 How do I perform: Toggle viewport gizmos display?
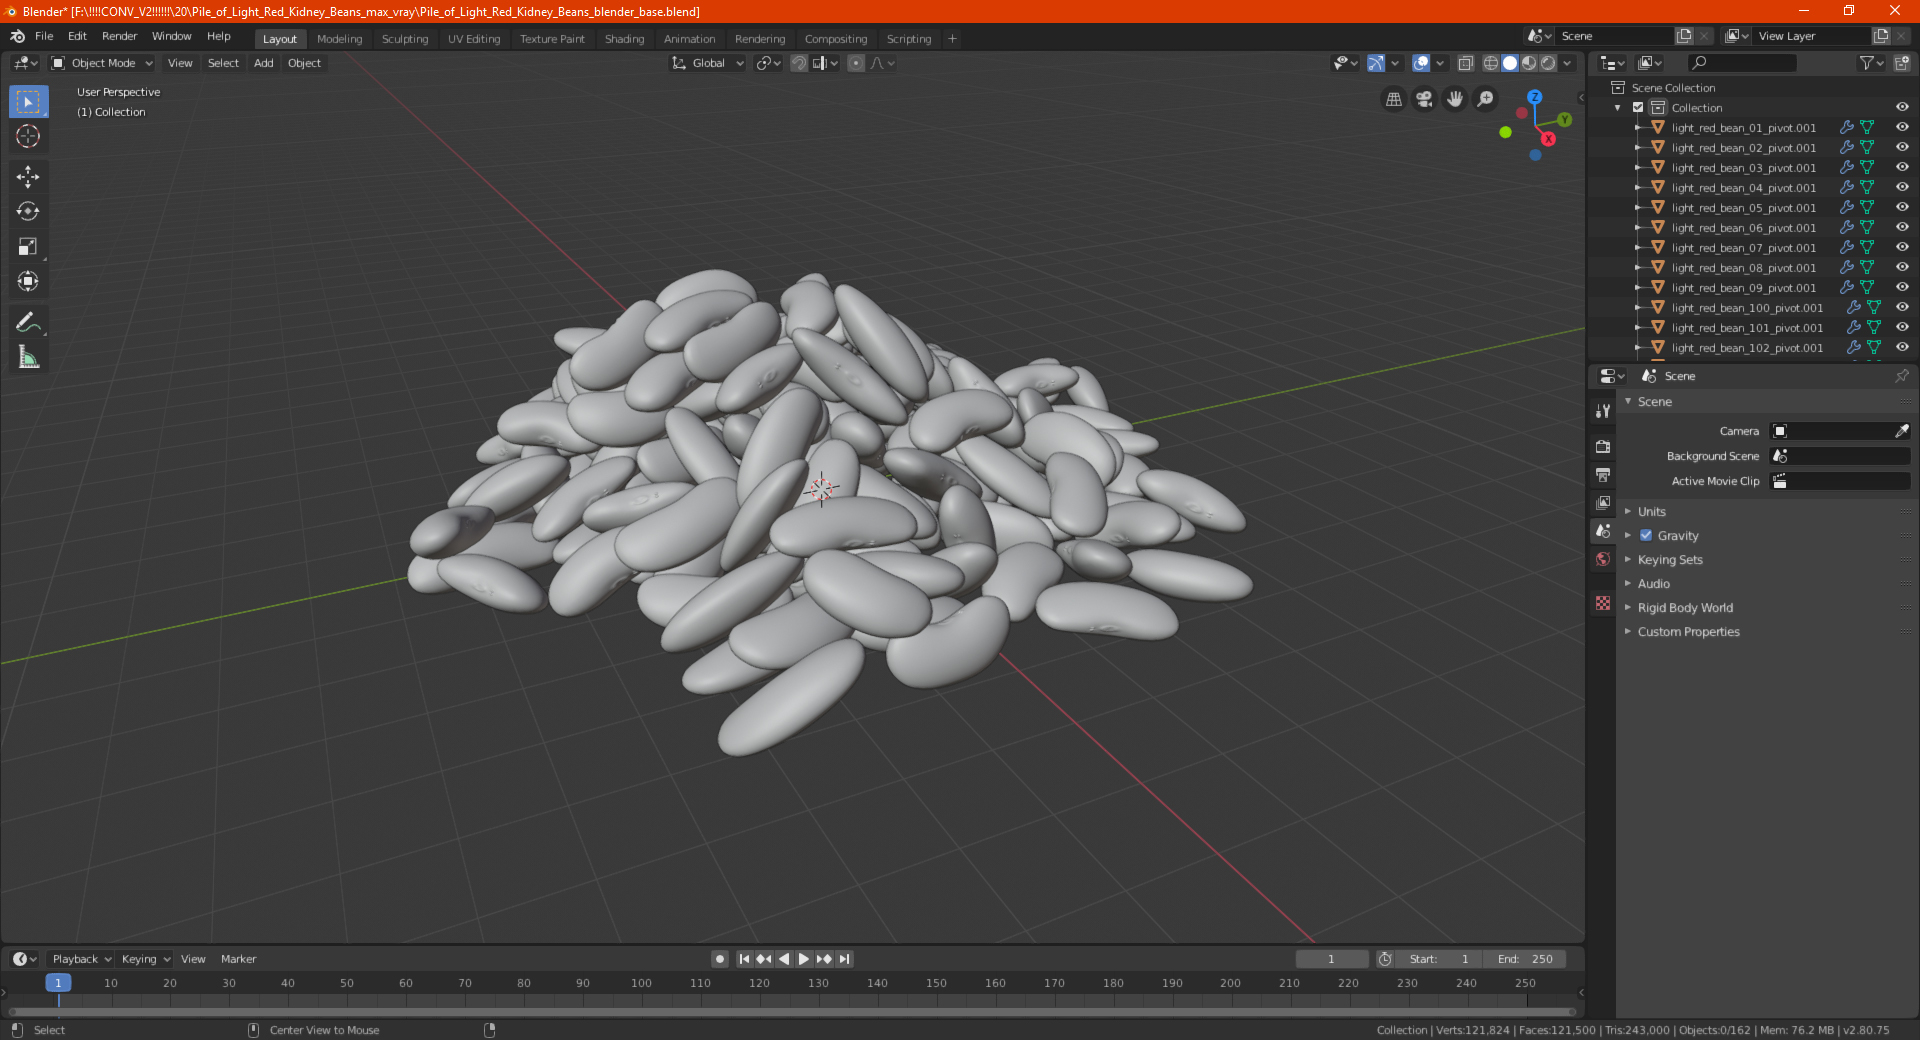pyautogui.click(x=1376, y=63)
